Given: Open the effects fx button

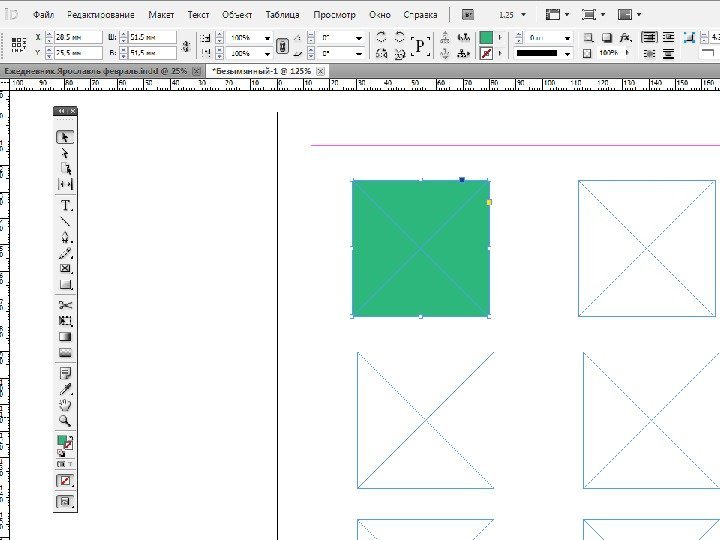Looking at the screenshot, I should tap(625, 37).
